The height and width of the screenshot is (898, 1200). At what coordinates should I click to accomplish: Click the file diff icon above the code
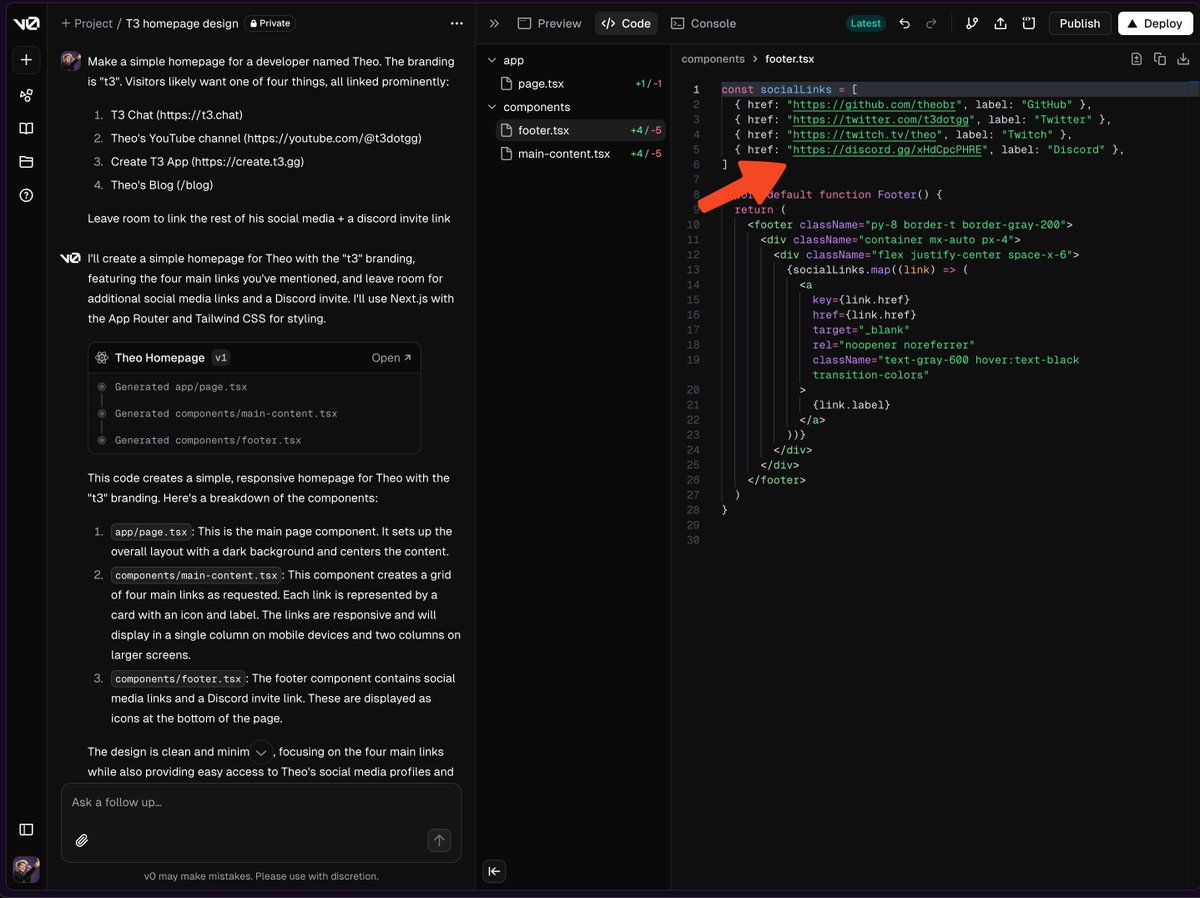click(x=1136, y=59)
